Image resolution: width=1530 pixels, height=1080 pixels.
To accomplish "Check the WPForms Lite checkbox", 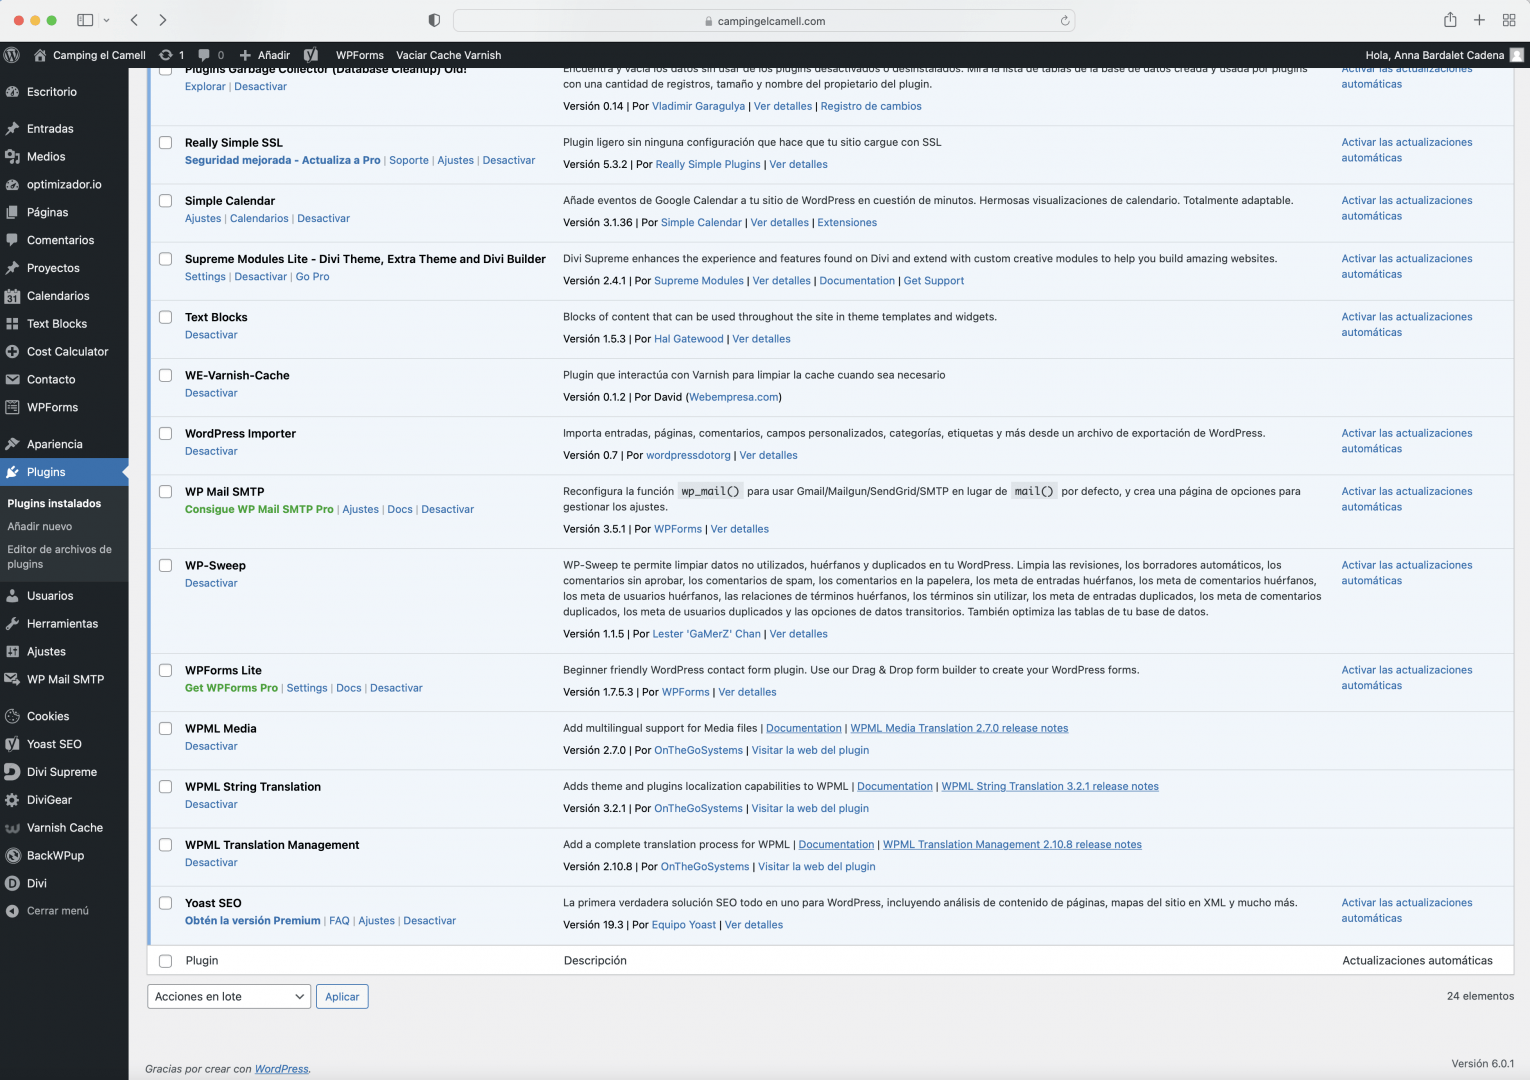I will [x=166, y=671].
